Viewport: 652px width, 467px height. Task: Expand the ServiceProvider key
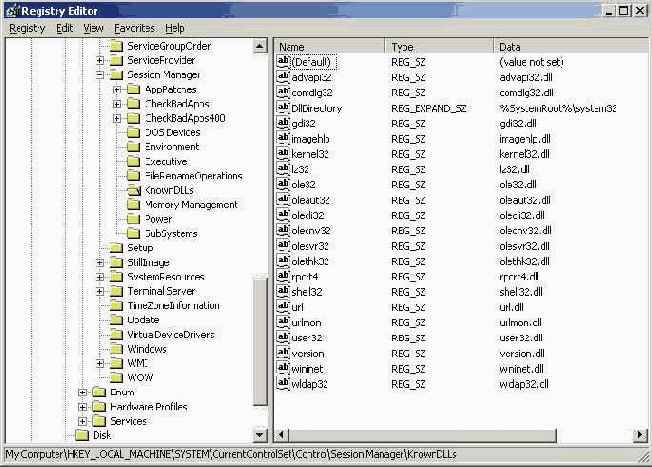click(100, 61)
